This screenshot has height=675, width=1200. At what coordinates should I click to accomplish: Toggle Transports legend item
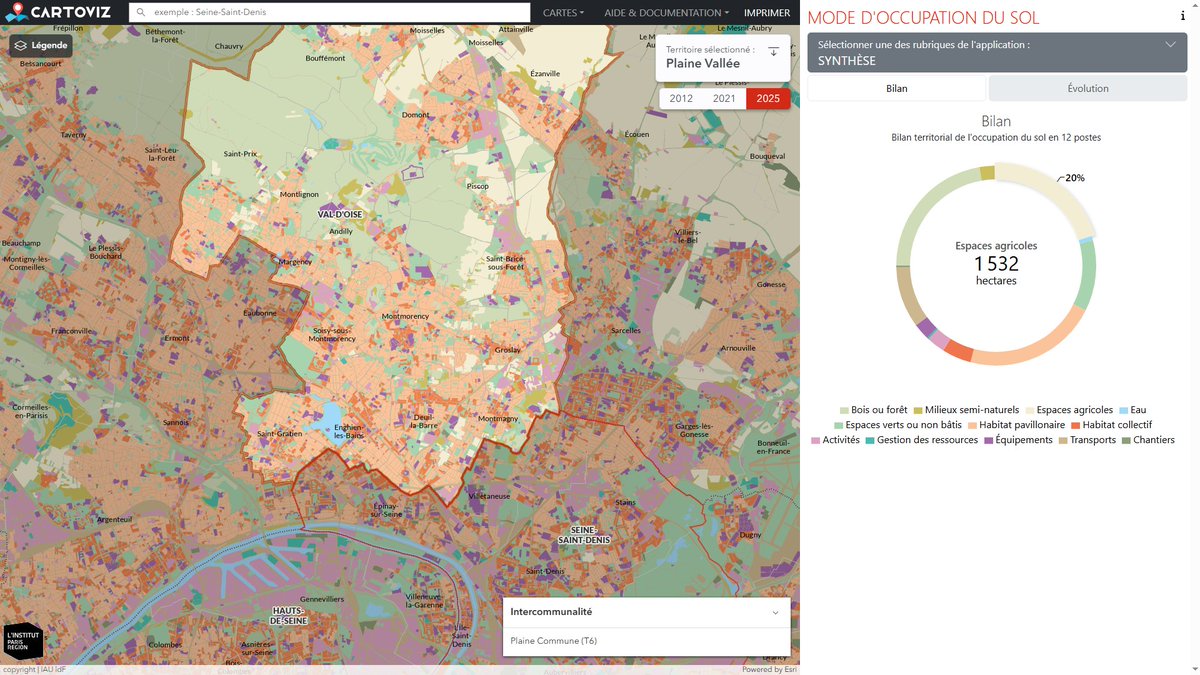pyautogui.click(x=1087, y=440)
